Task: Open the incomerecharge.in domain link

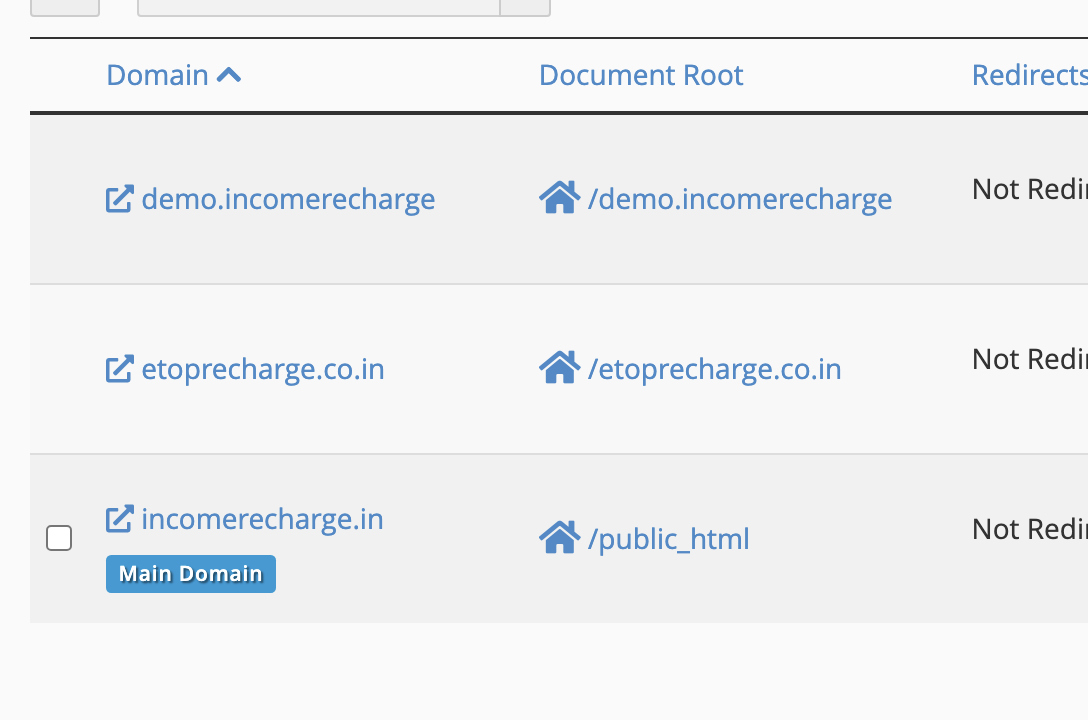Action: 262,519
